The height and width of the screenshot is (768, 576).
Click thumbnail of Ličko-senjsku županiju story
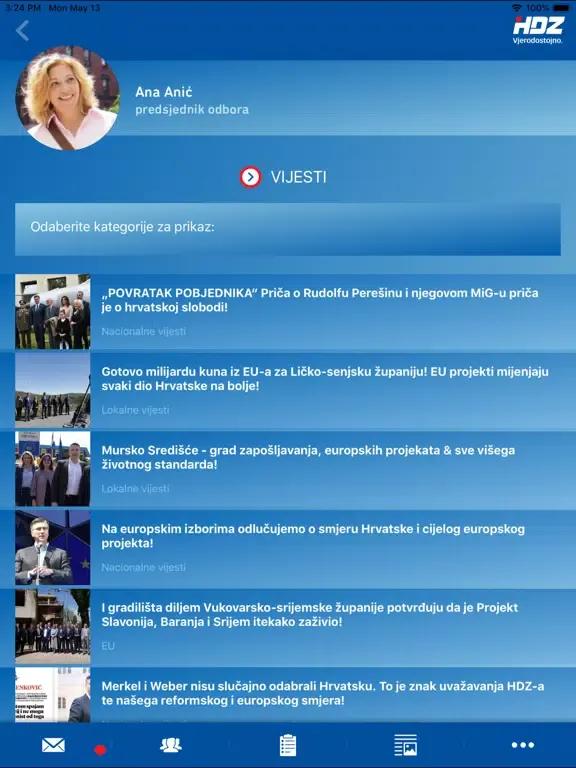point(53,390)
